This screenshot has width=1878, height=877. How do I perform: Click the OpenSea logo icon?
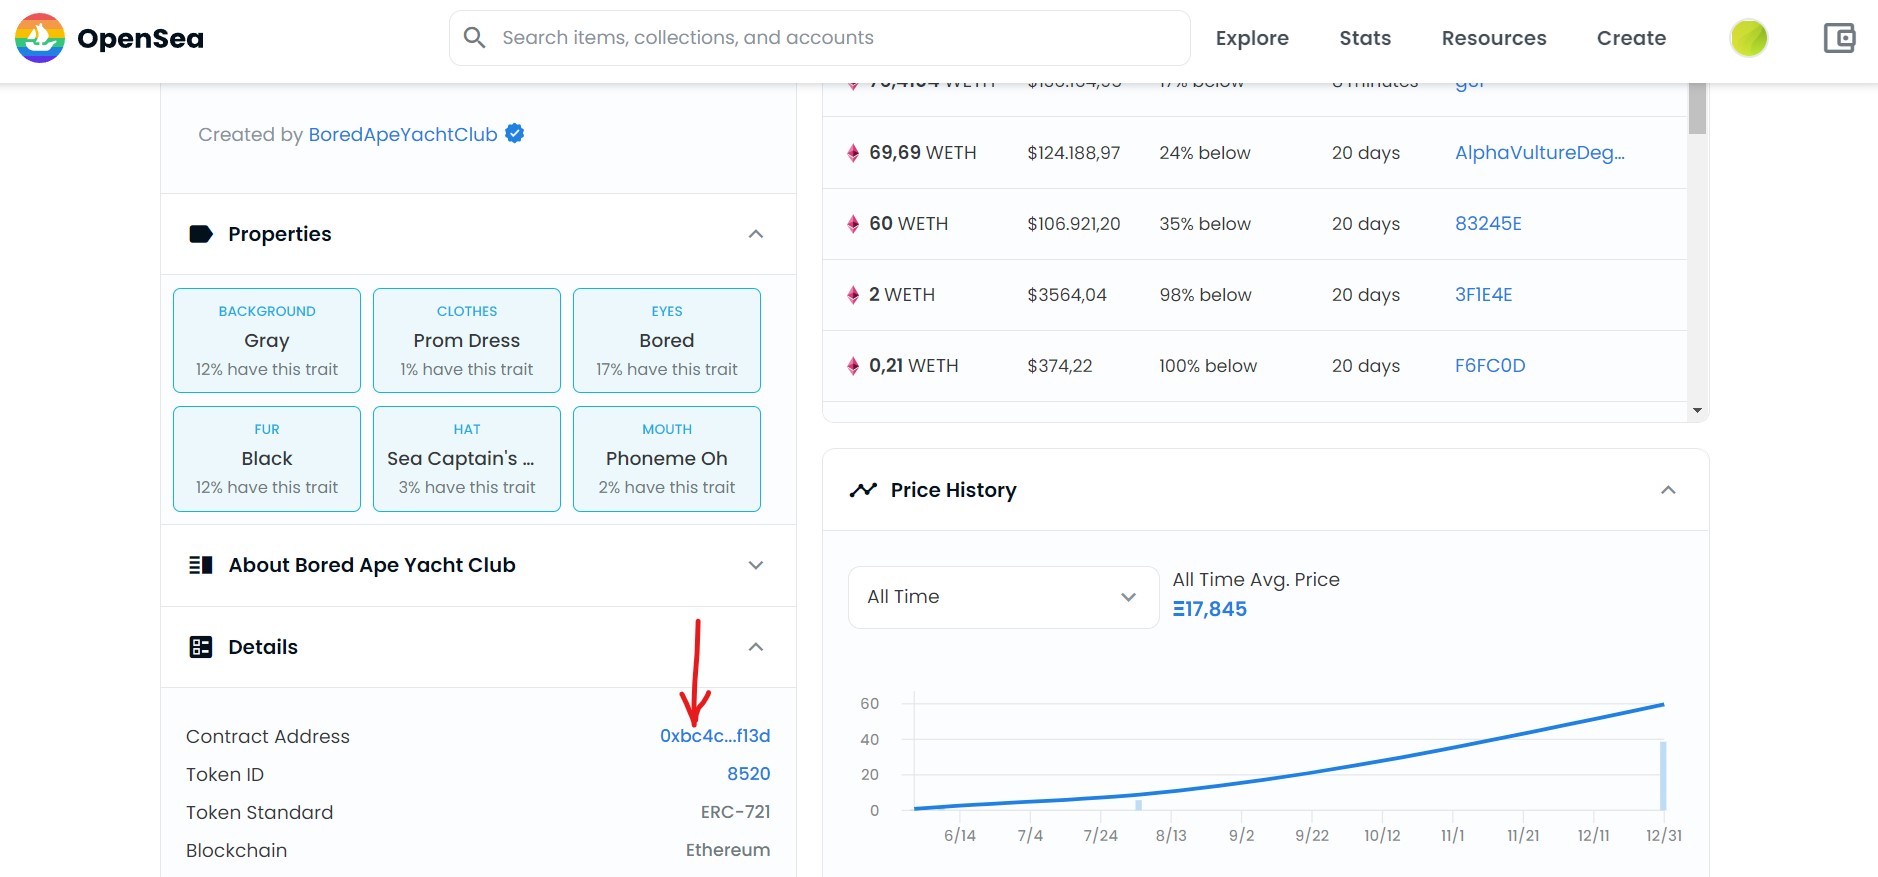point(40,38)
